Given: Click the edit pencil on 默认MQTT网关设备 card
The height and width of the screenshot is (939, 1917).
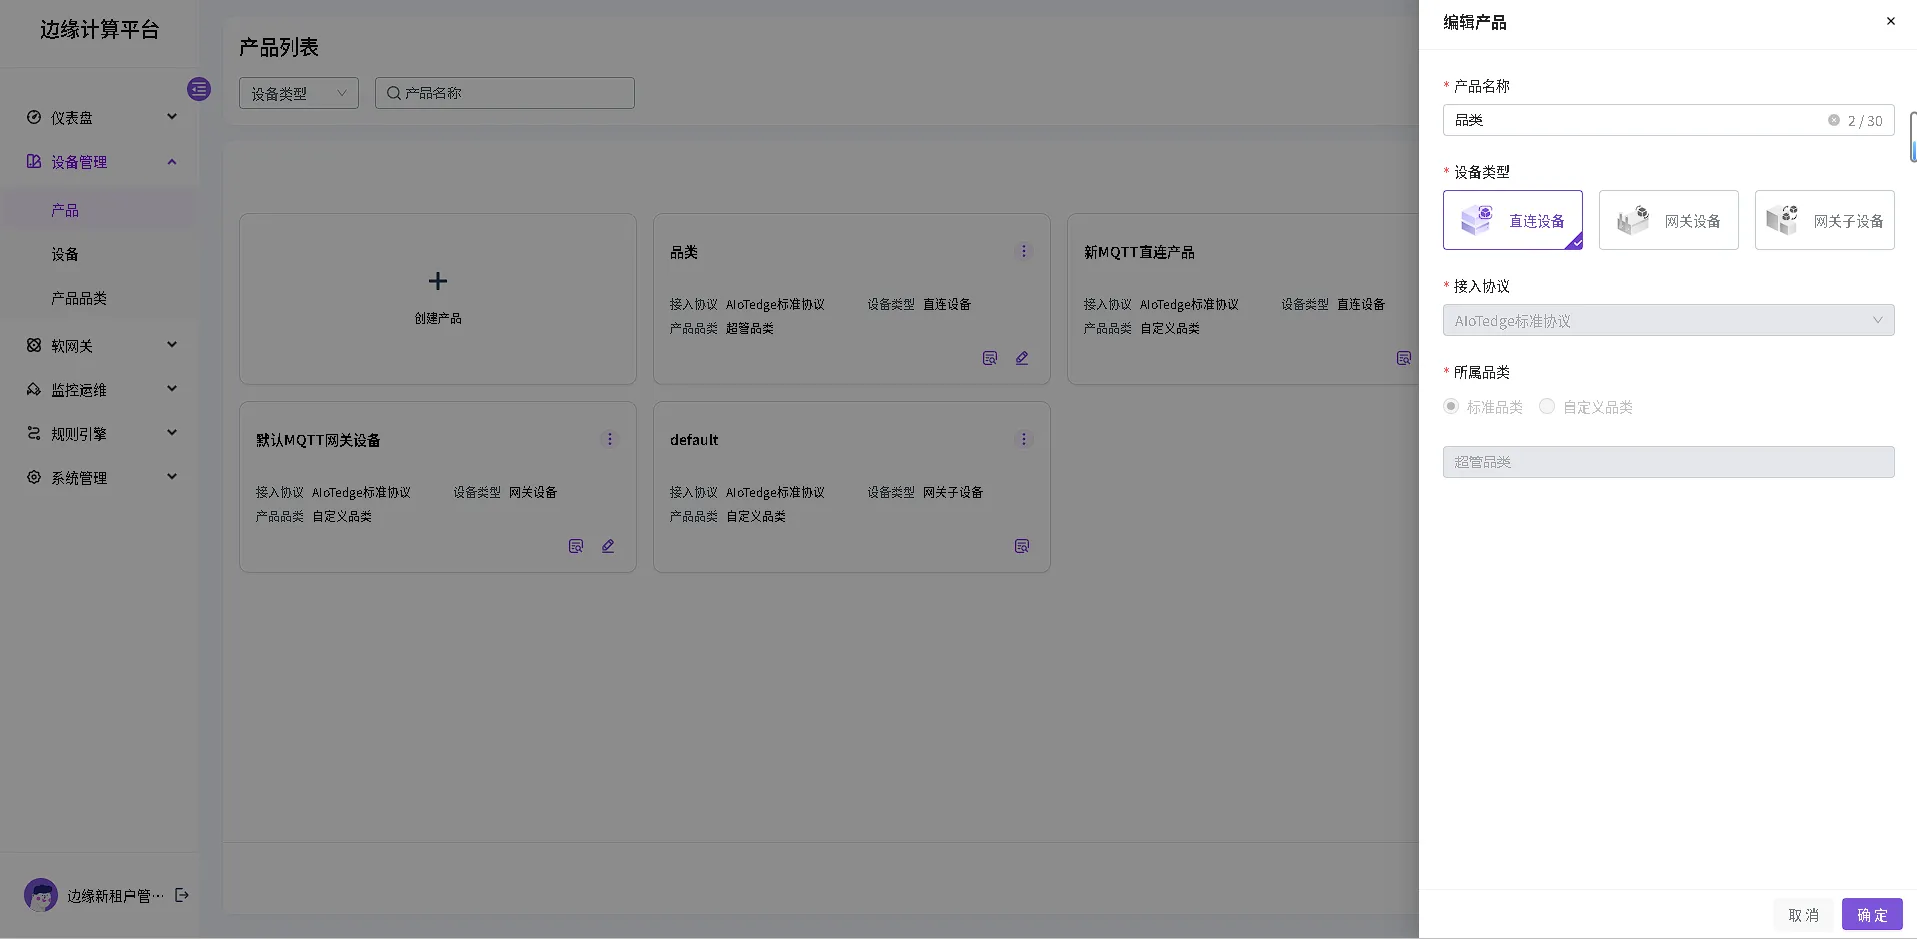Looking at the screenshot, I should 608,546.
